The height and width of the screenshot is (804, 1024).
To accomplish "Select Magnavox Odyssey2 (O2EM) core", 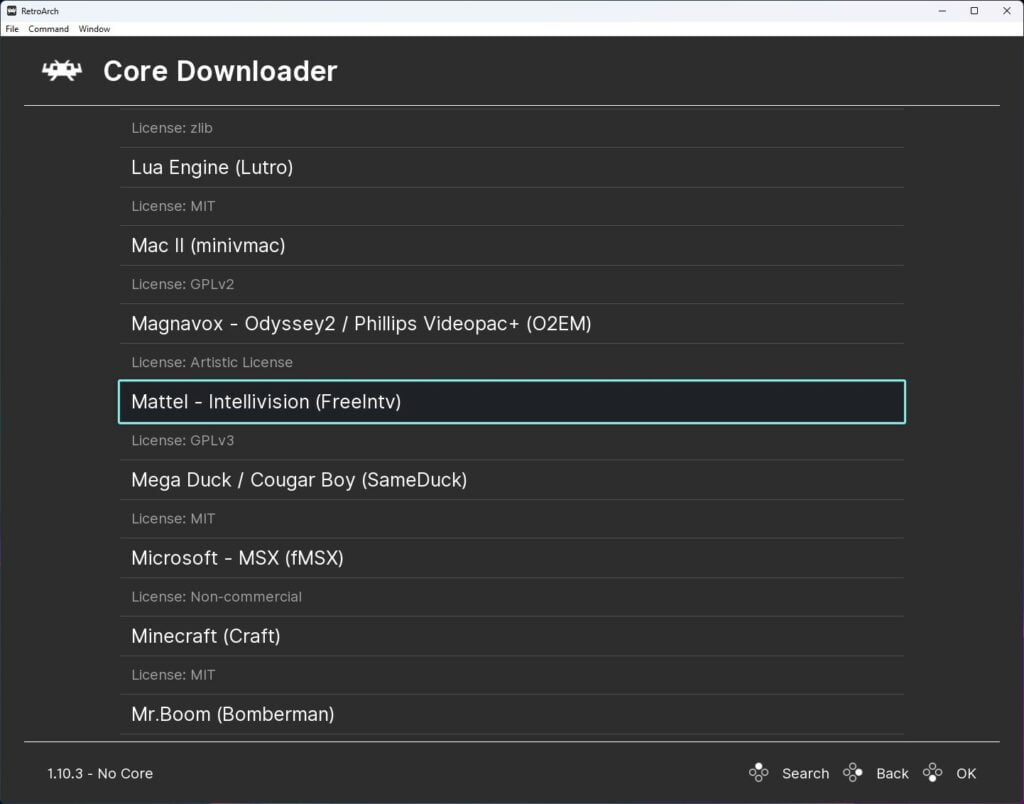I will pos(512,323).
